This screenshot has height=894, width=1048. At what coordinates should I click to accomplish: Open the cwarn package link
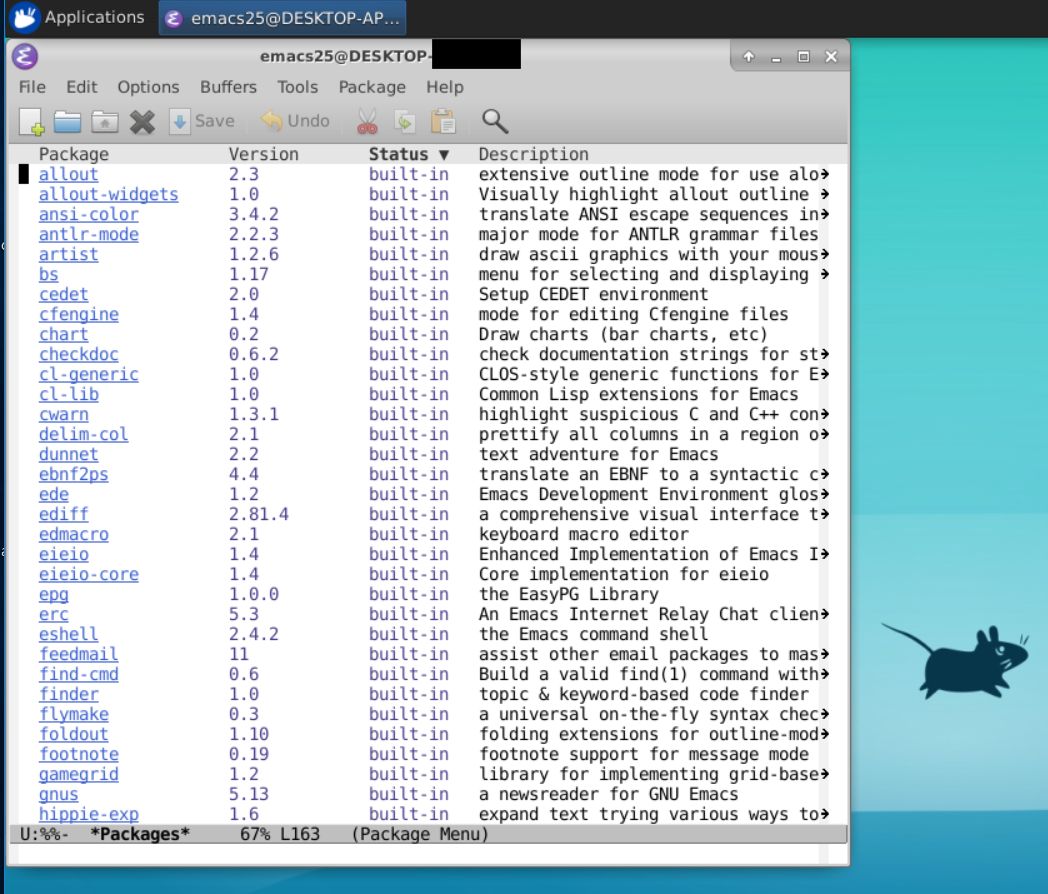[x=63, y=414]
